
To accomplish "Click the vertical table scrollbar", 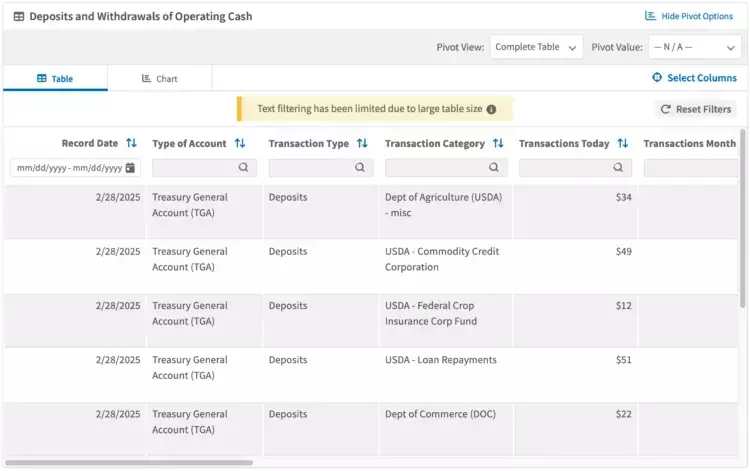I will pyautogui.click(x=742, y=218).
